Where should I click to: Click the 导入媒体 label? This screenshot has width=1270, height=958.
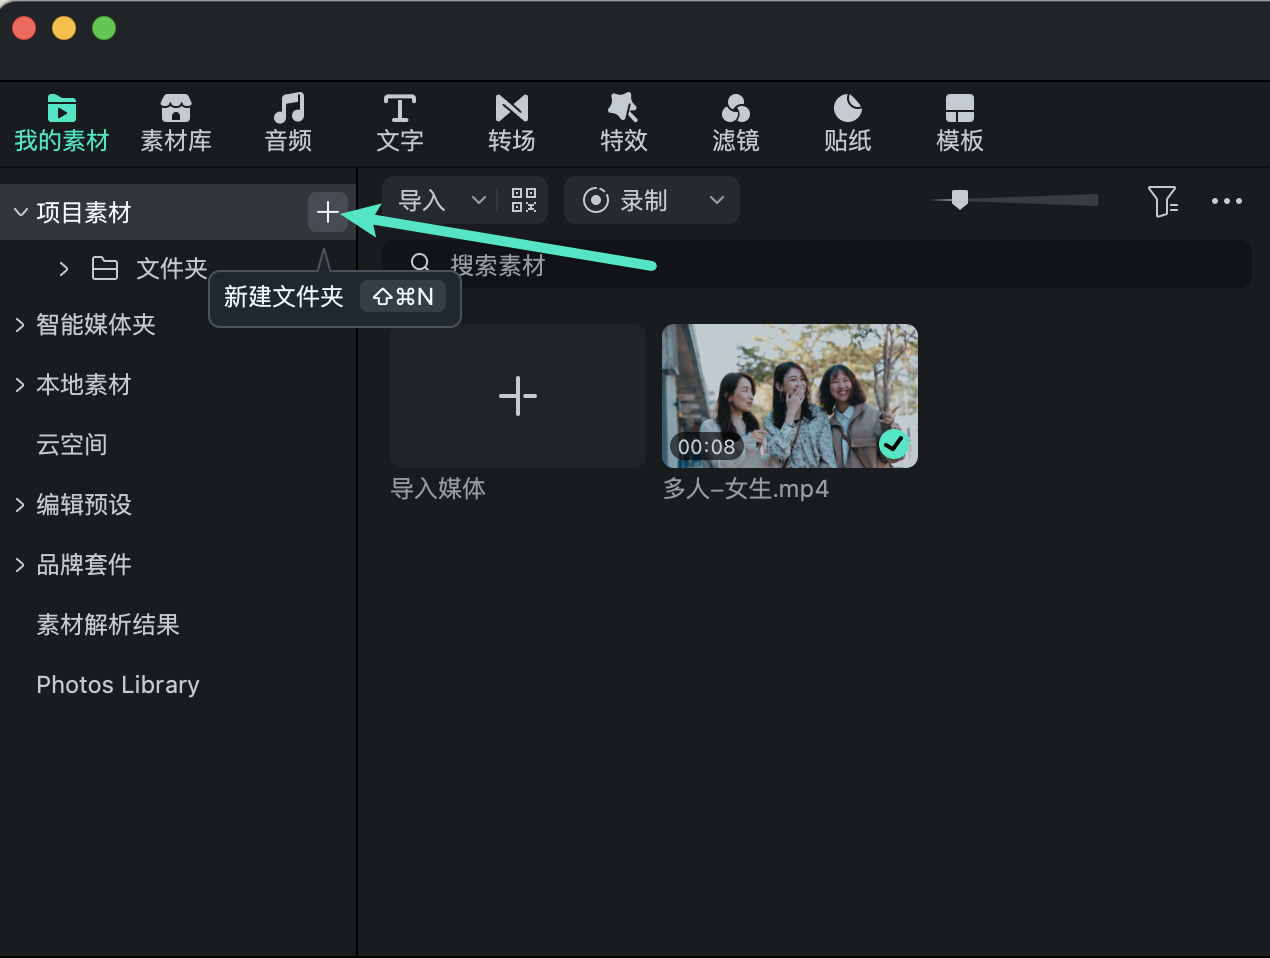438,489
